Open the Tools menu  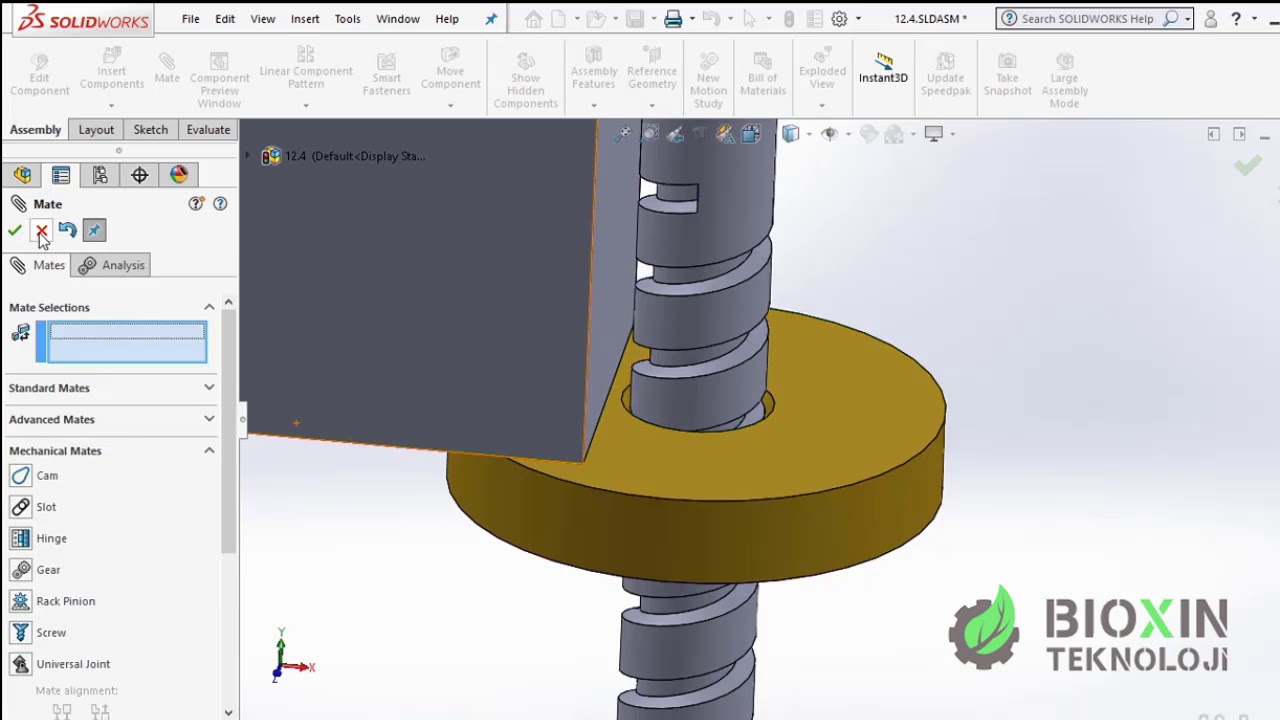(x=348, y=19)
